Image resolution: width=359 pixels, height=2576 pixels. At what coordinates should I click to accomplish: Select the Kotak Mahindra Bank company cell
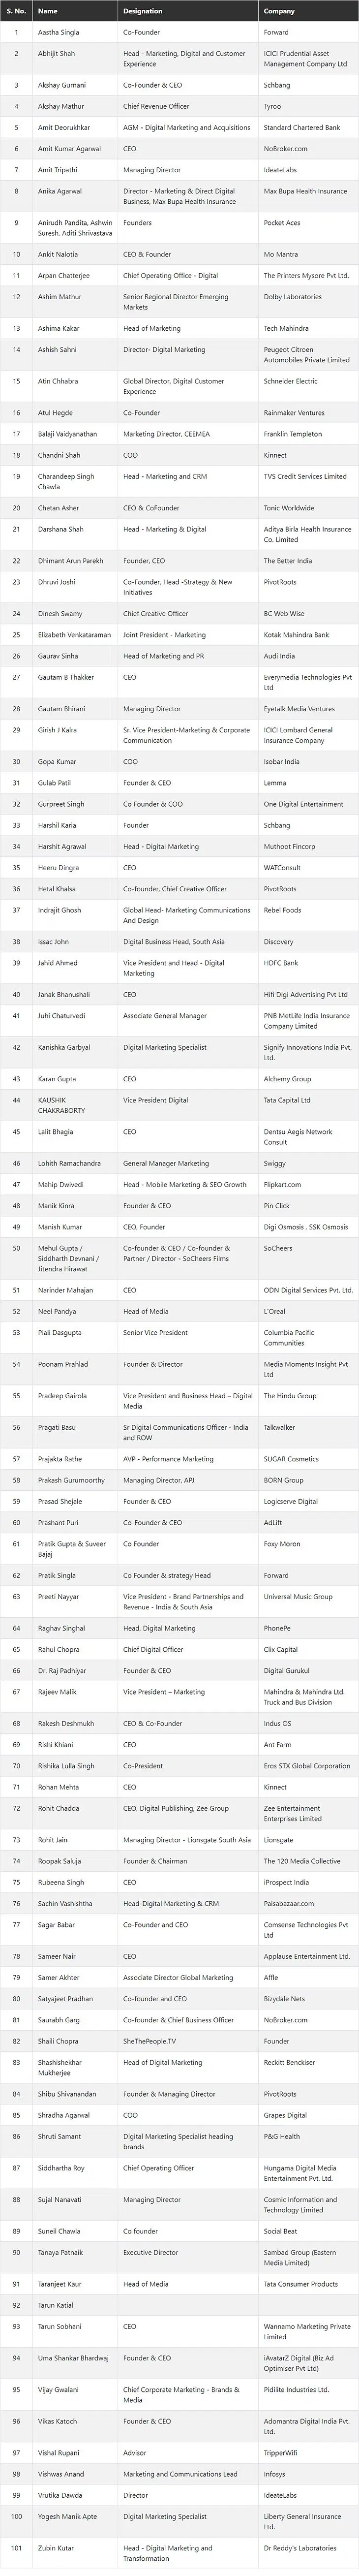coord(296,635)
